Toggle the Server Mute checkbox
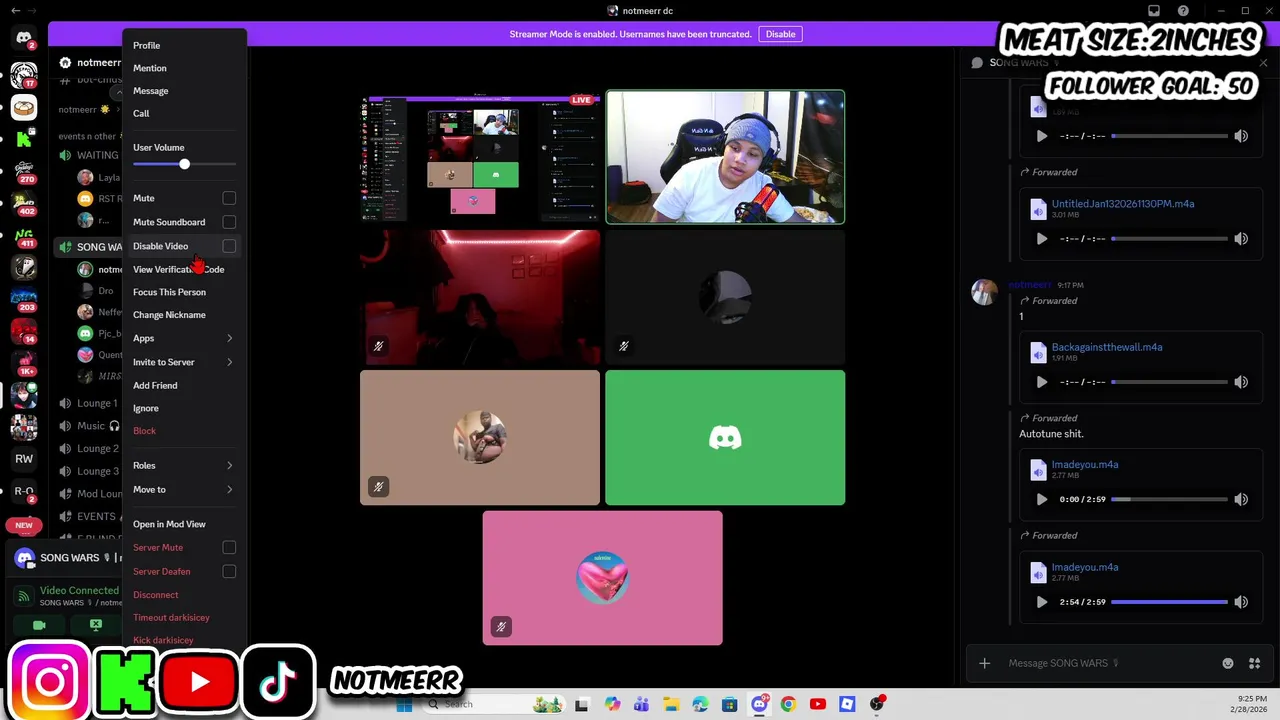The width and height of the screenshot is (1280, 720). point(229,547)
